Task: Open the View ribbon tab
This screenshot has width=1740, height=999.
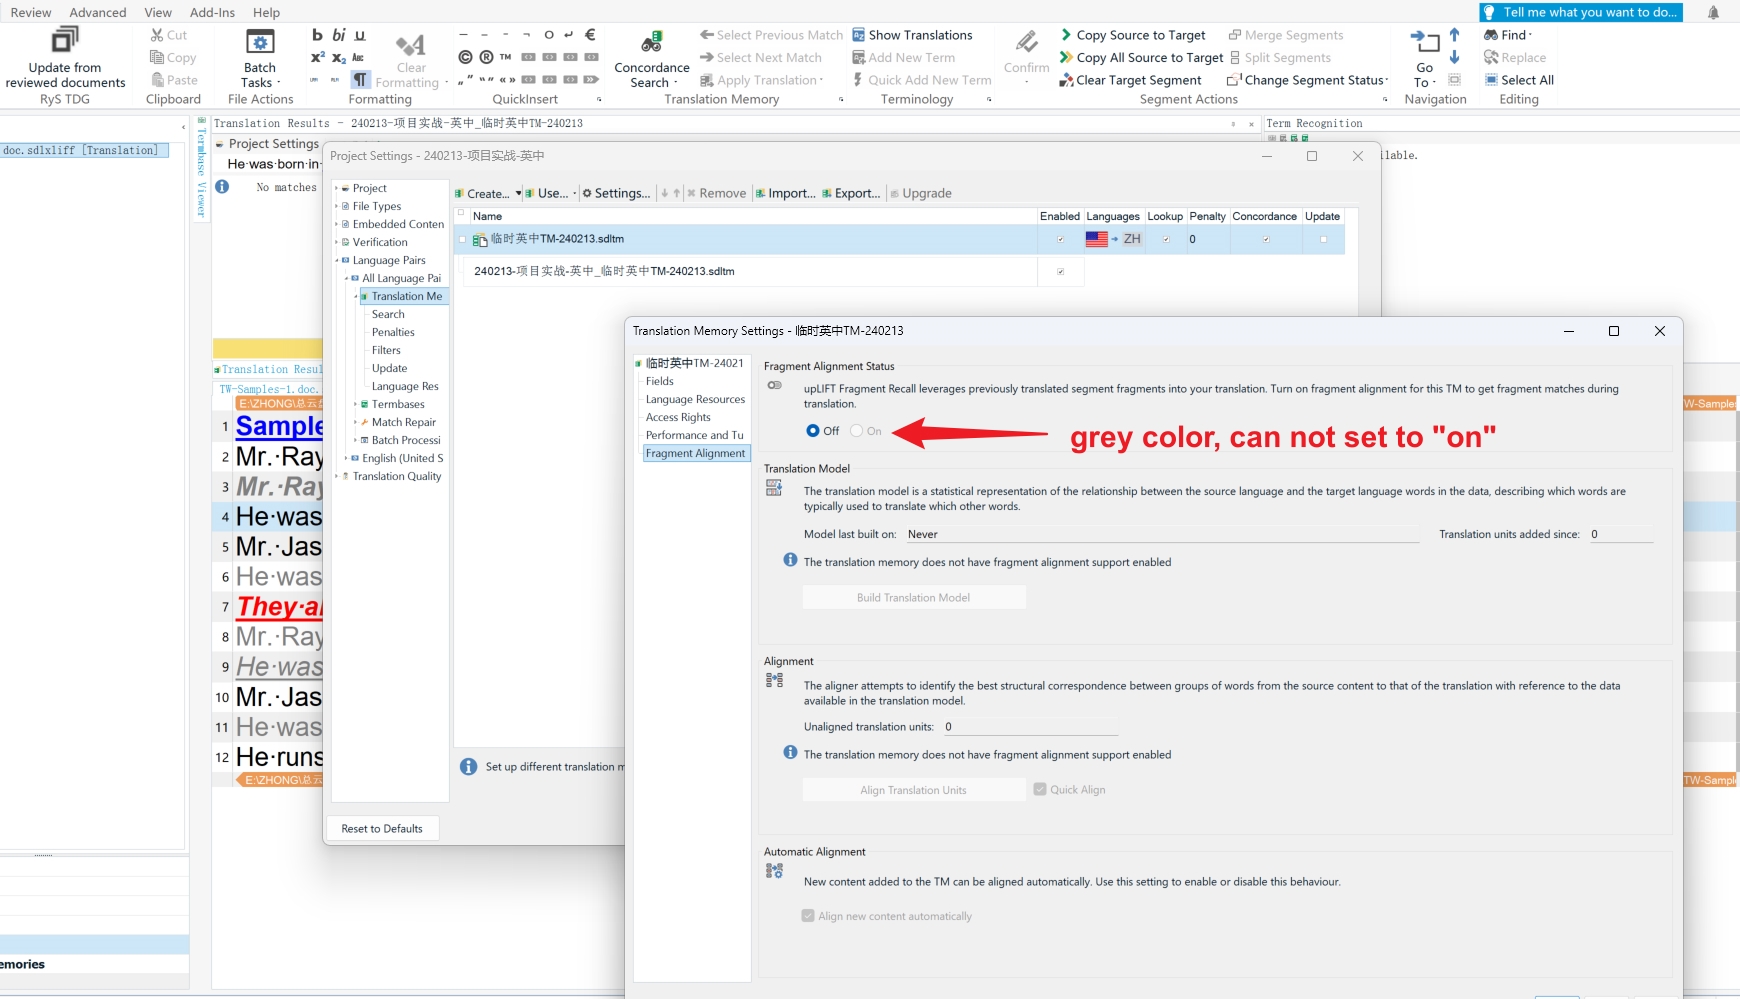Action: click(x=158, y=12)
